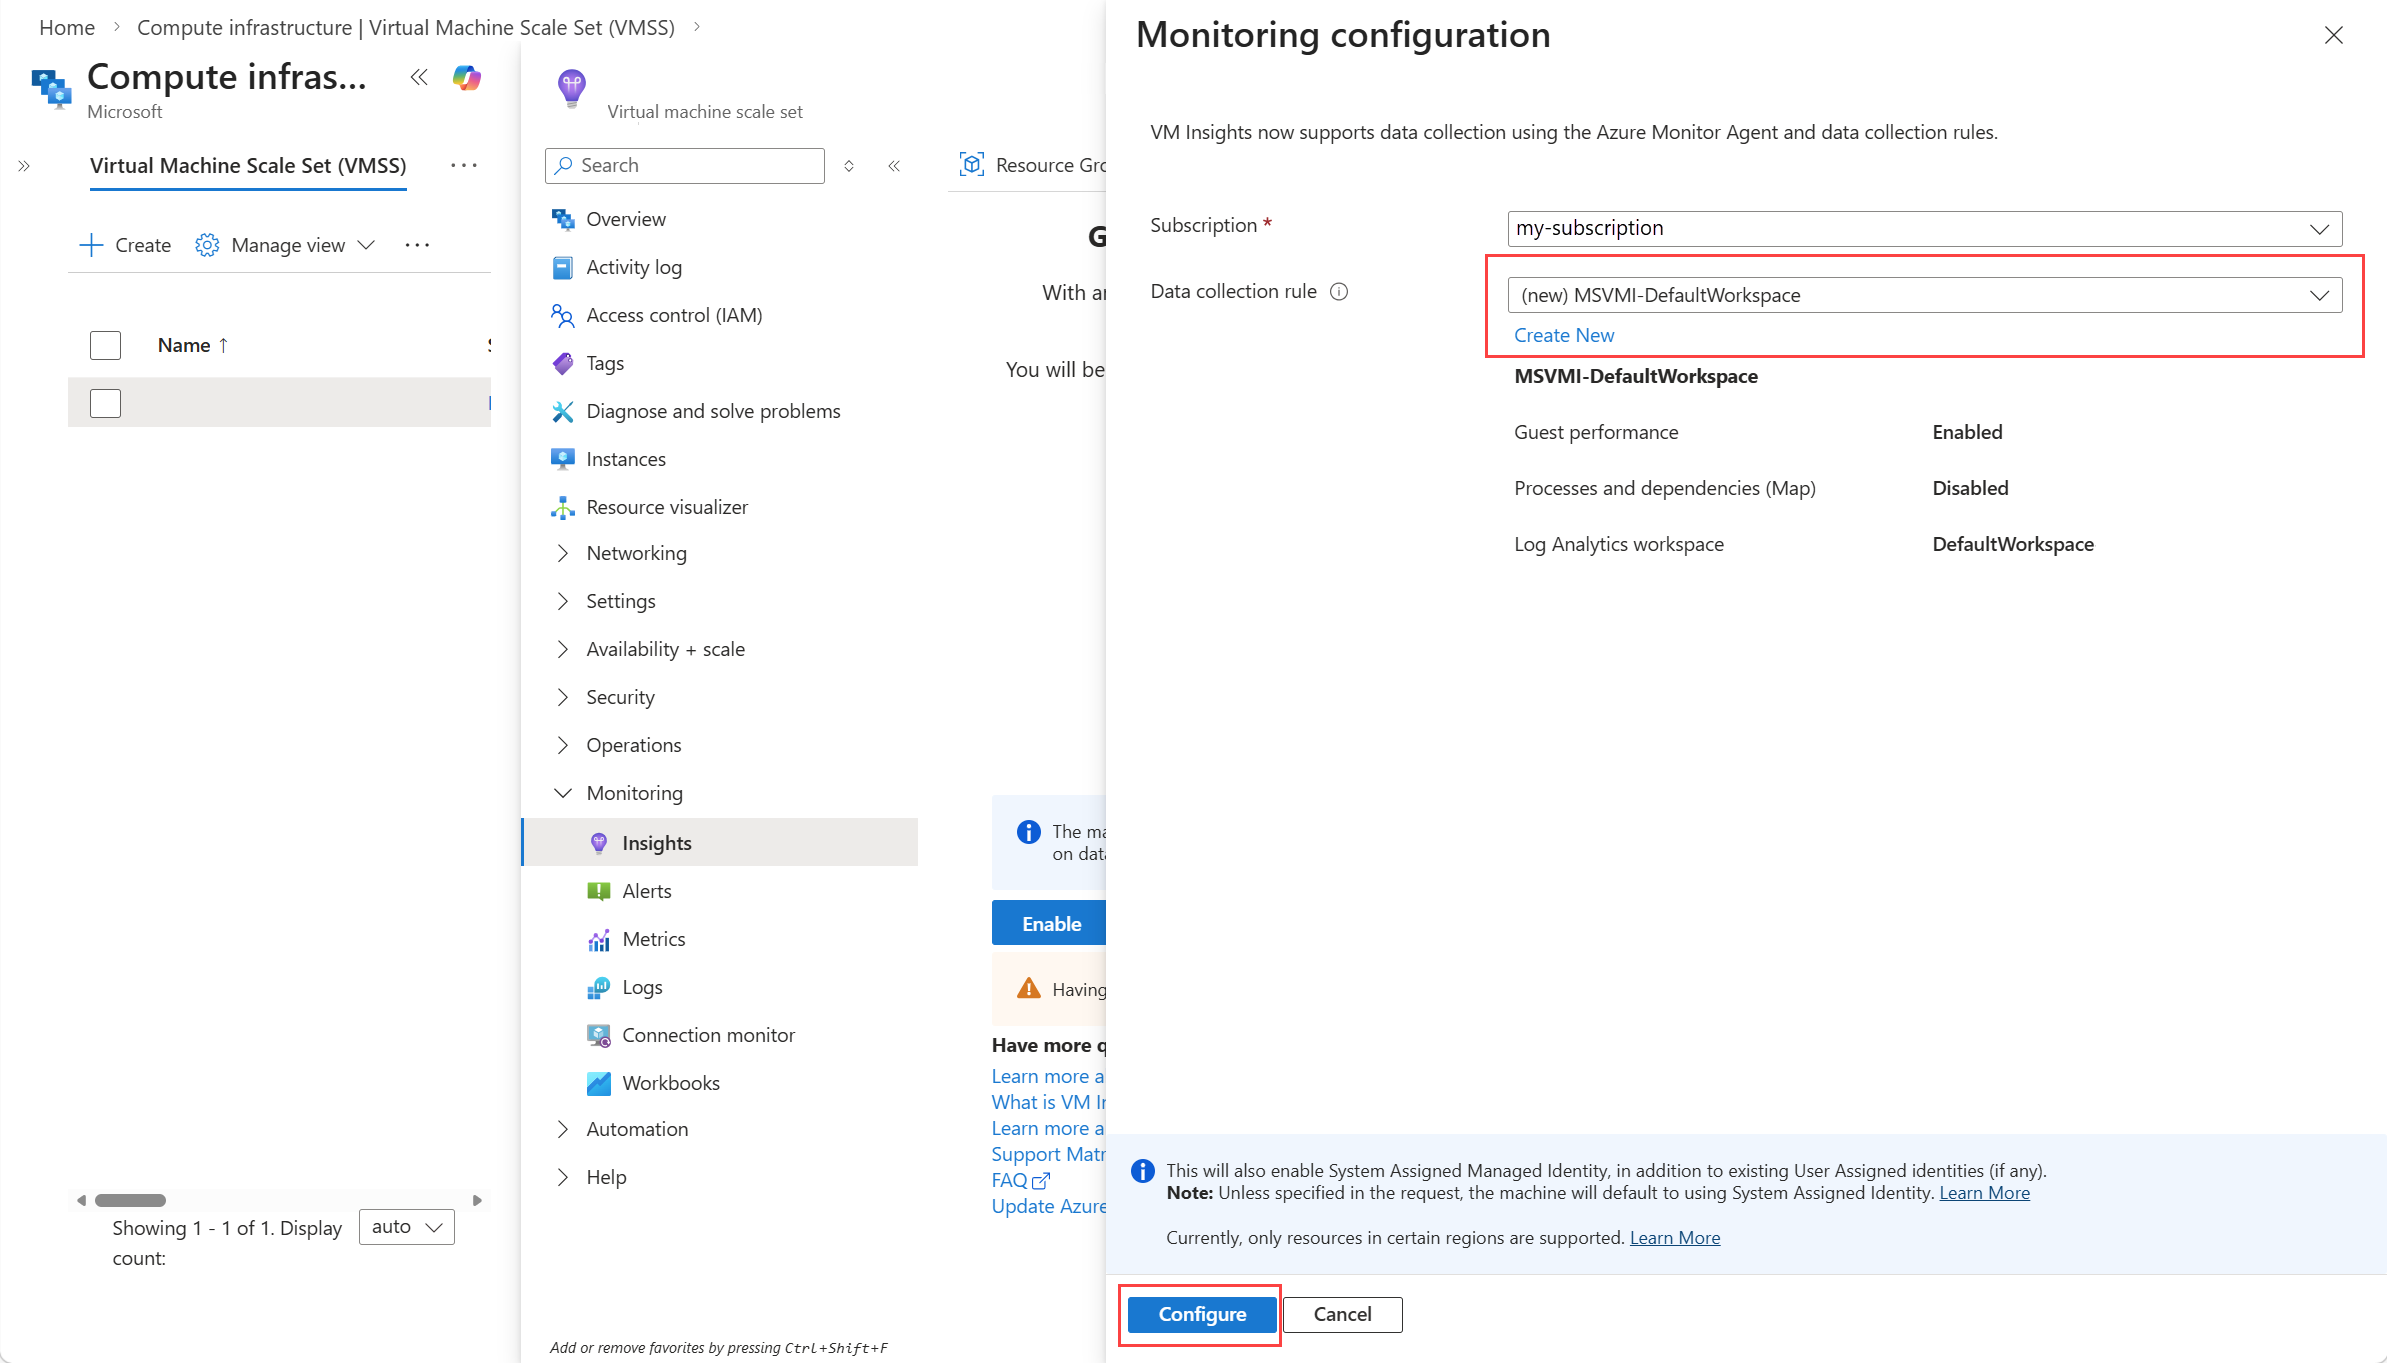2387x1363 pixels.
Task: Click the Diagnose and solve problems wrench icon
Action: point(563,411)
